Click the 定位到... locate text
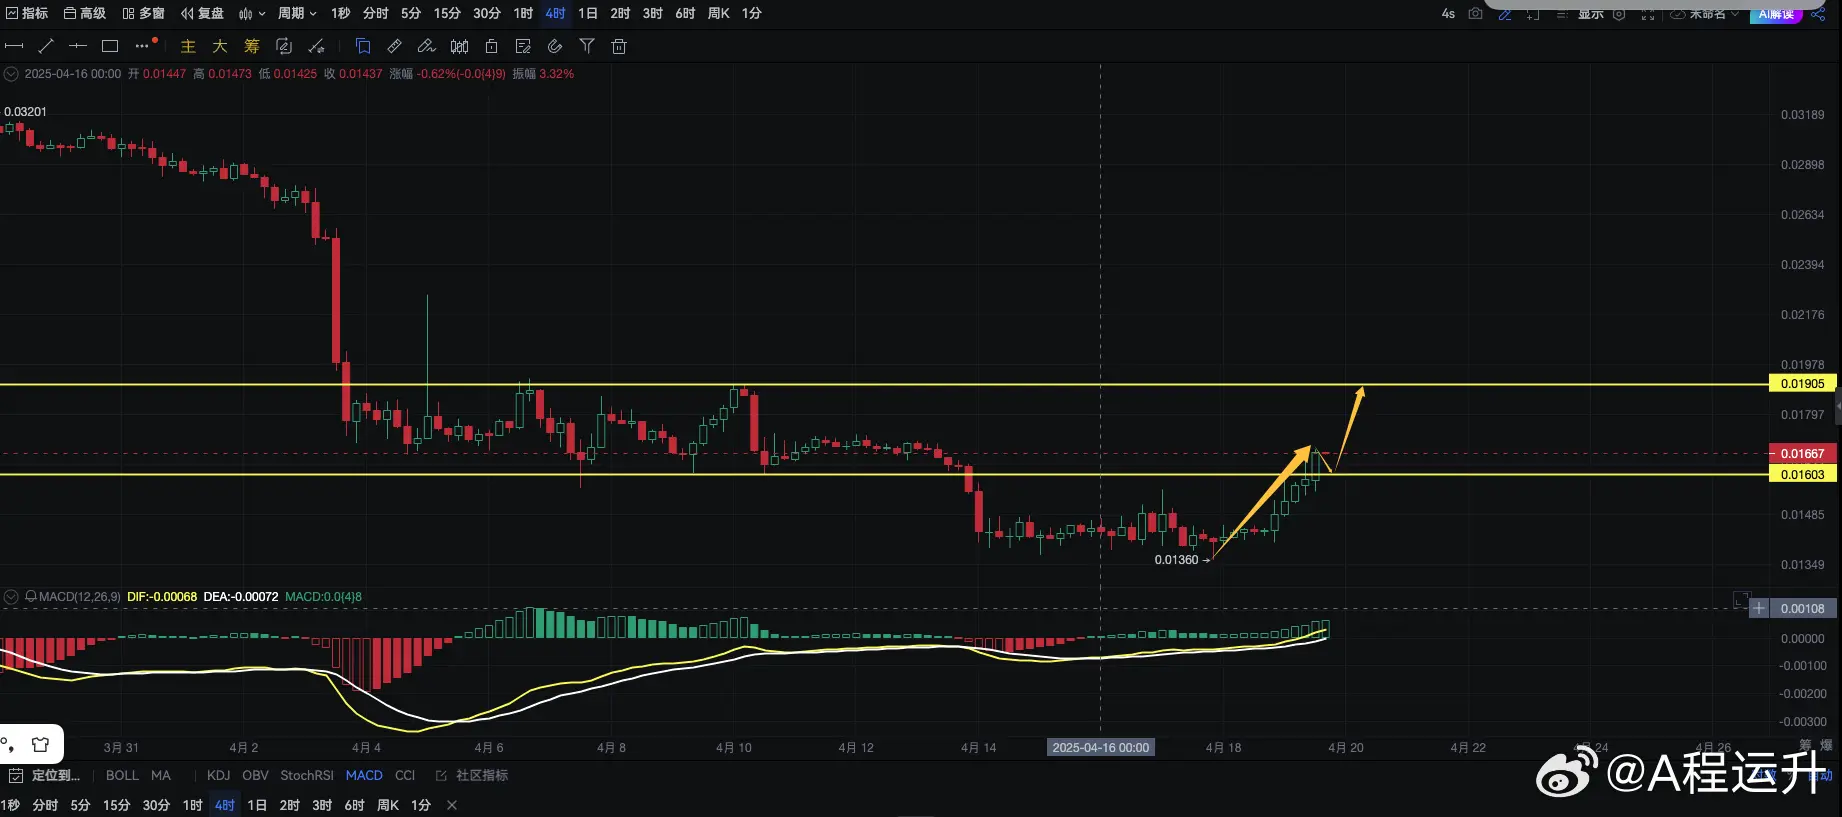This screenshot has height=817, width=1842. (x=56, y=775)
